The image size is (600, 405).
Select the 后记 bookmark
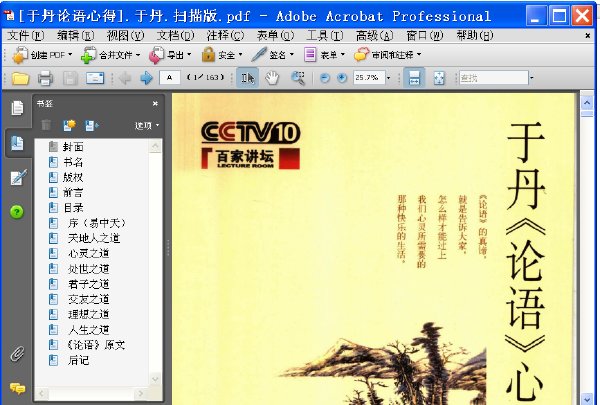pos(78,360)
